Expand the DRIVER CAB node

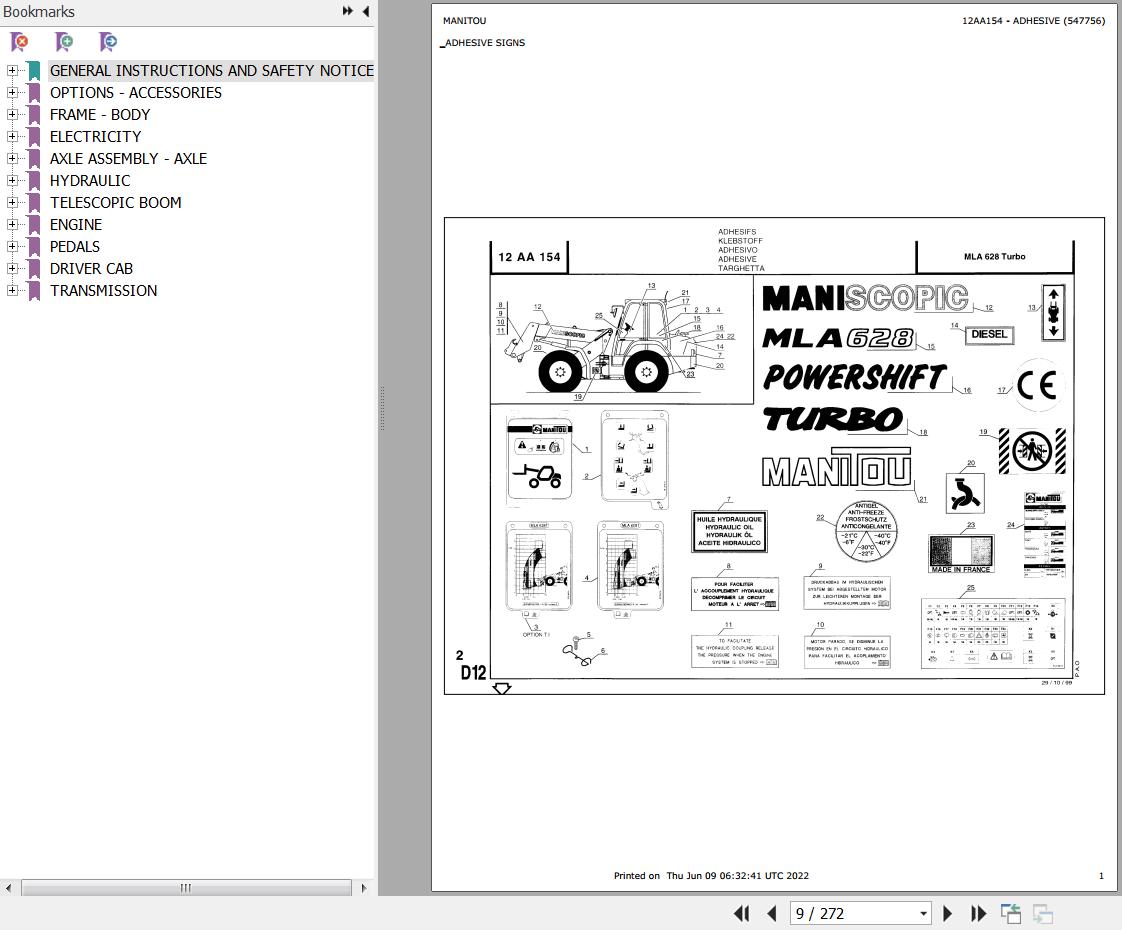[11, 268]
